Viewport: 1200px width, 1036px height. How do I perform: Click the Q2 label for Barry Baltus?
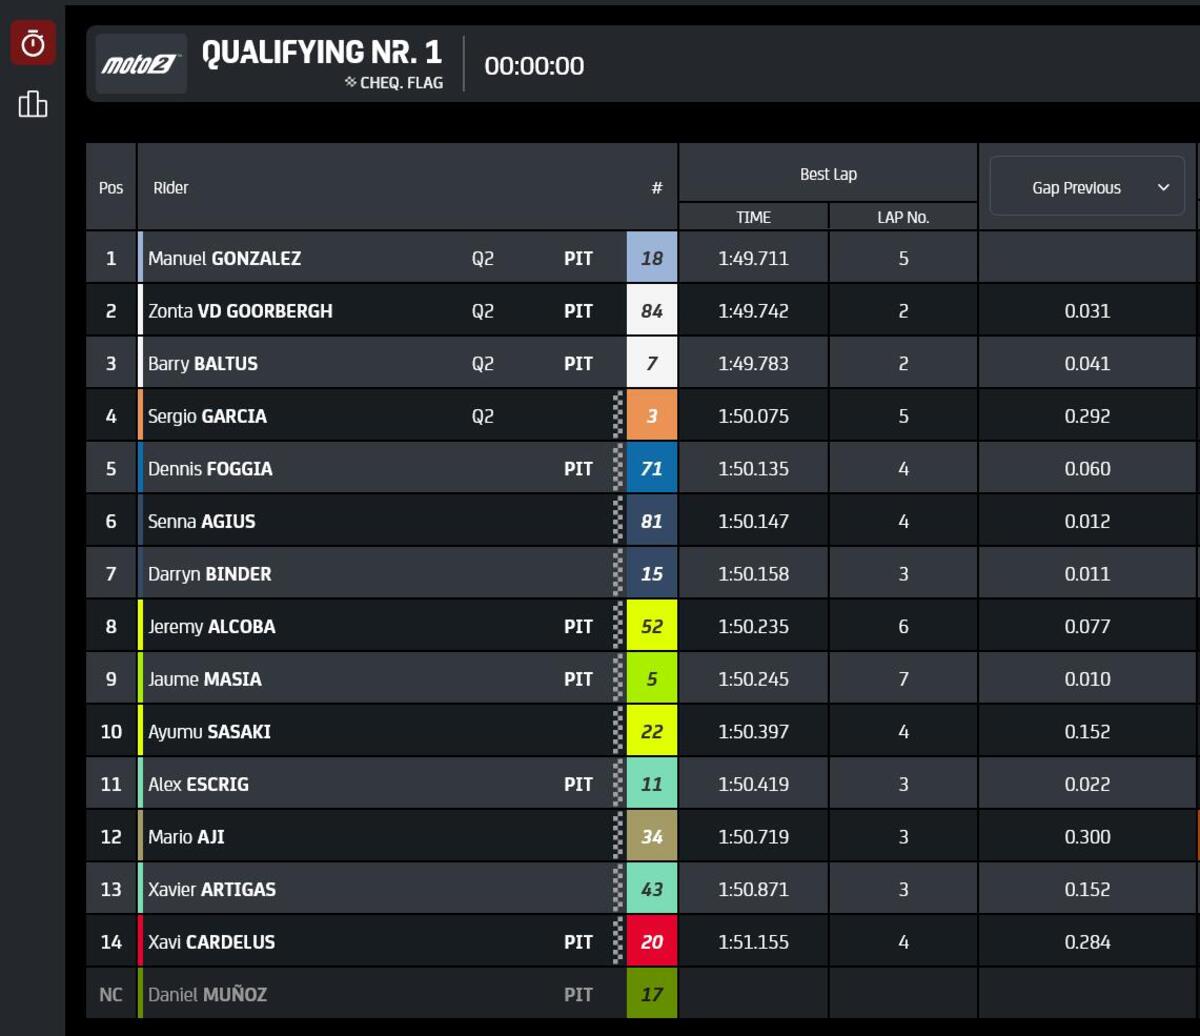click(483, 364)
